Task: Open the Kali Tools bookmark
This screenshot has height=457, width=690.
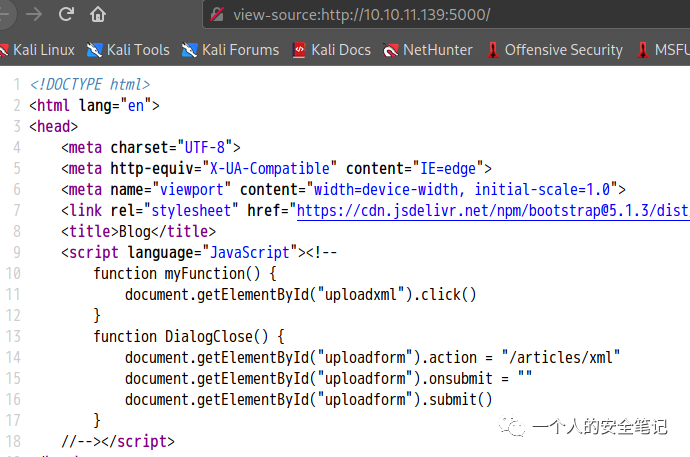Action: (x=128, y=50)
